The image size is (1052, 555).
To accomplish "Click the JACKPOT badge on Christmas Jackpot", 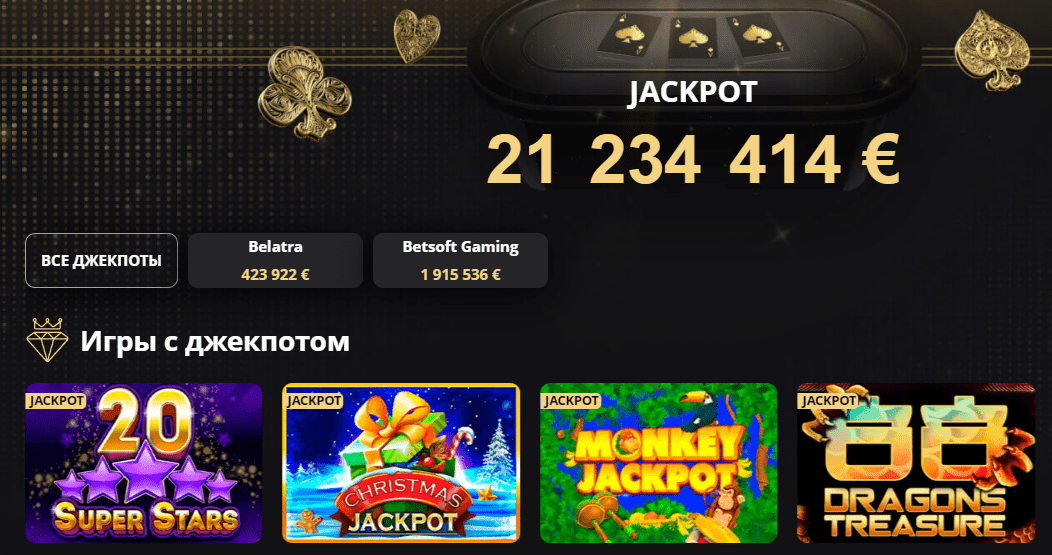I will [x=314, y=401].
